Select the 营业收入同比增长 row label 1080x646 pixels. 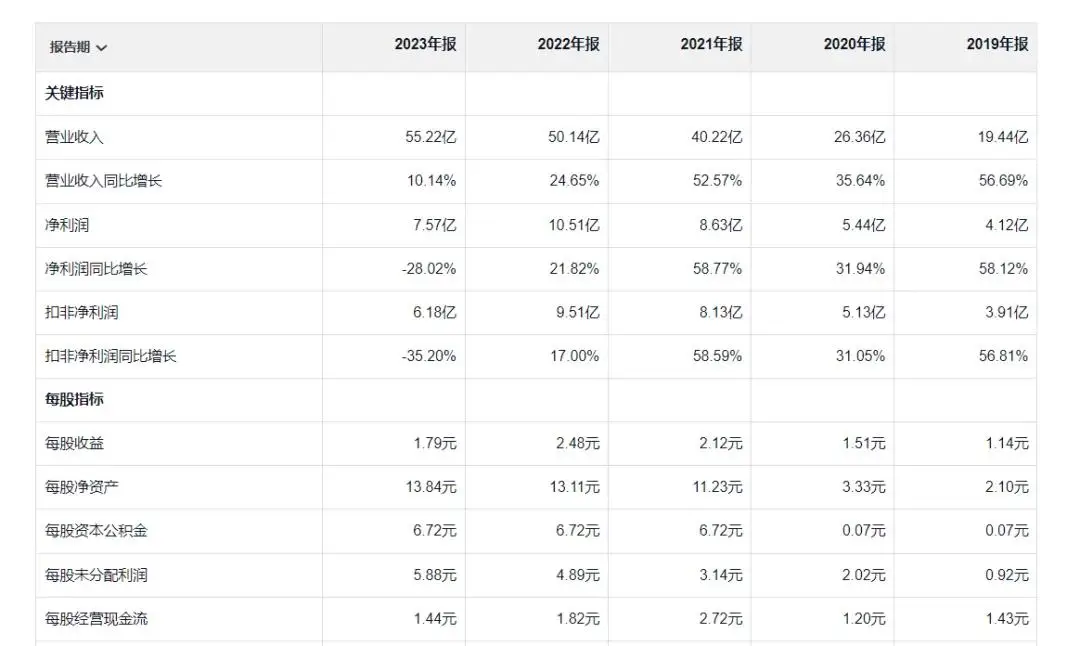pyautogui.click(x=103, y=181)
